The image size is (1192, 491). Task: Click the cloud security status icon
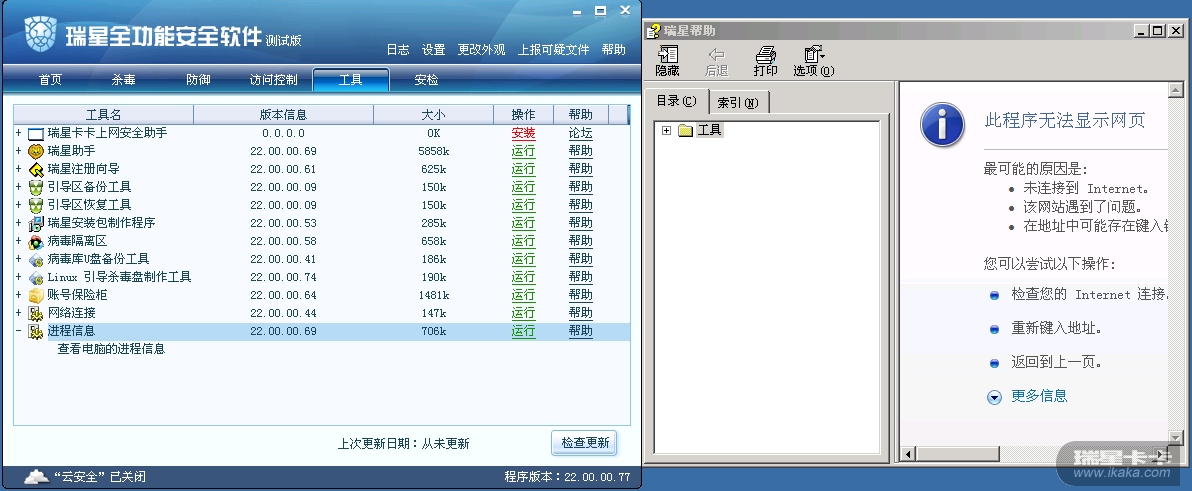(x=36, y=477)
